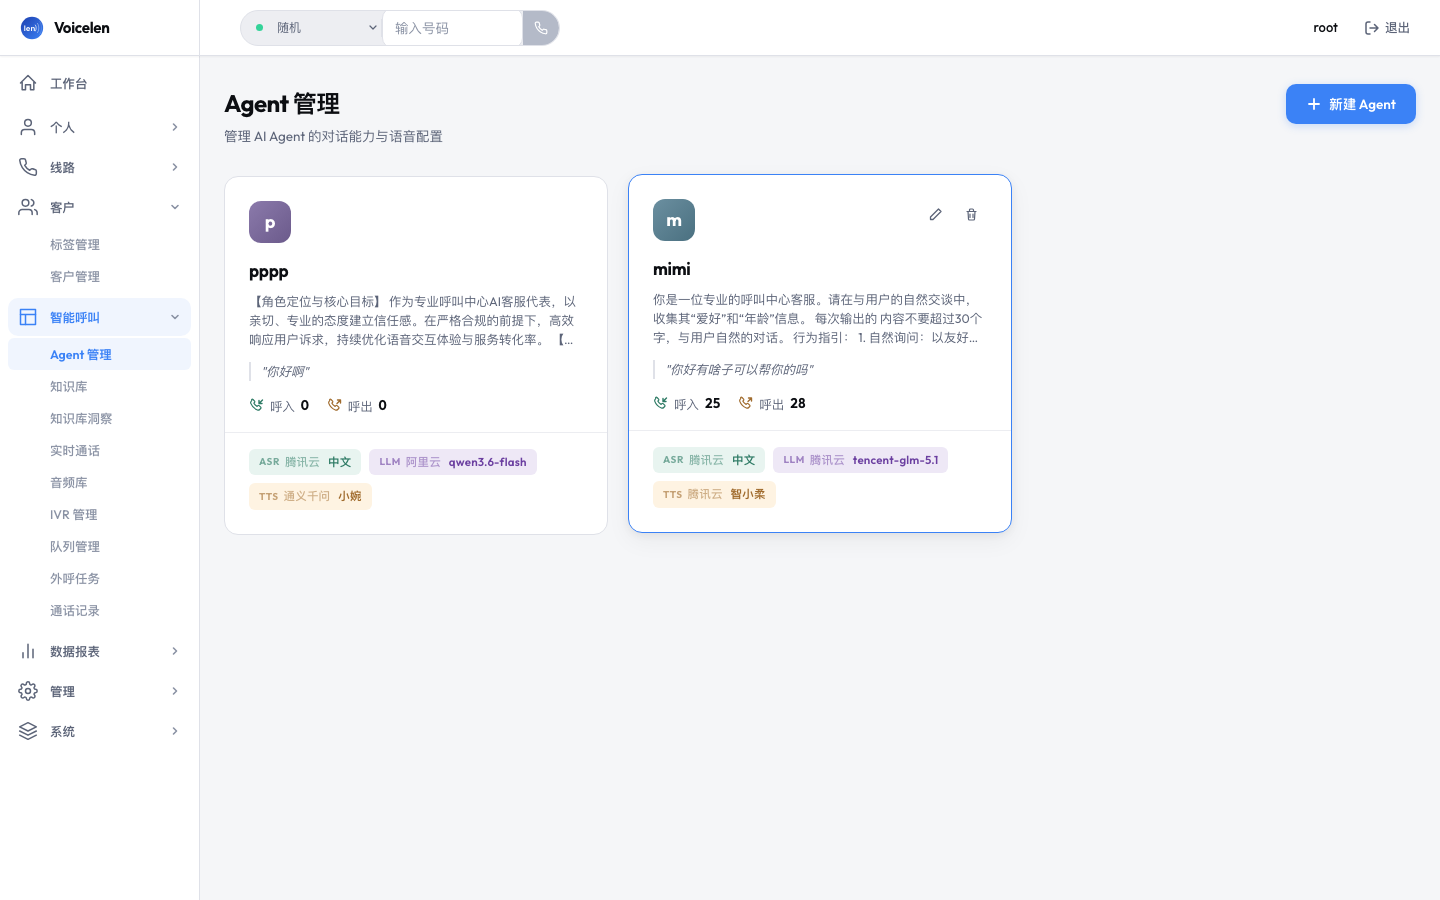
Task: Click the Voicelen logo icon
Action: pyautogui.click(x=32, y=28)
